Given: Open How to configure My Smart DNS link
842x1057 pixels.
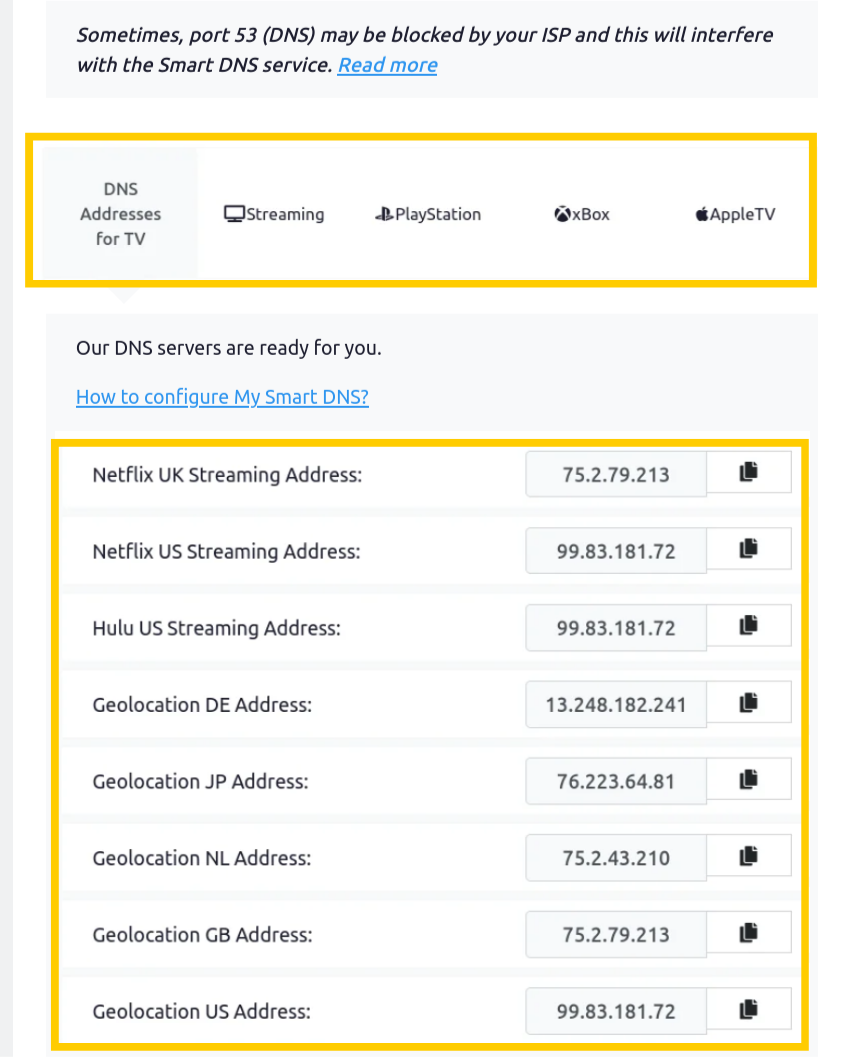Looking at the screenshot, I should click(x=222, y=397).
